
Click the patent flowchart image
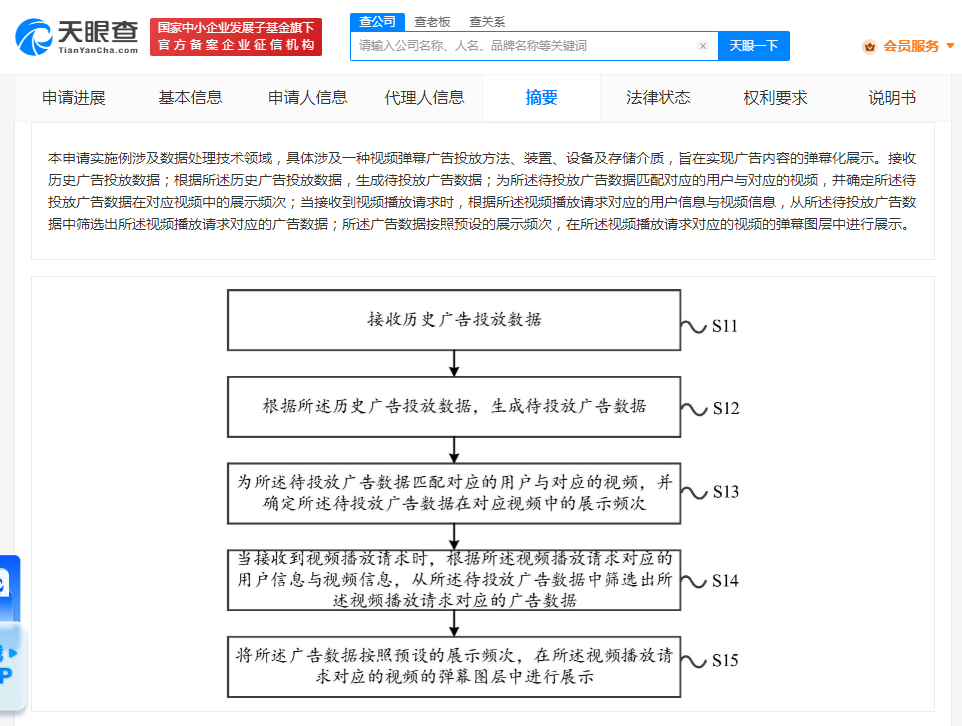(x=483, y=493)
